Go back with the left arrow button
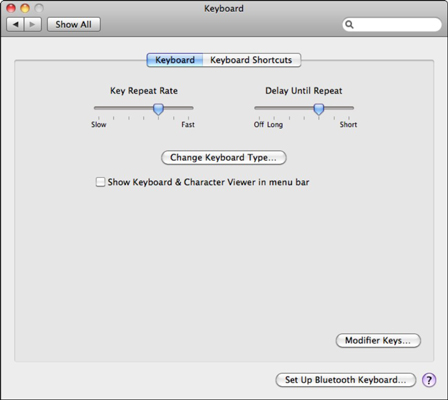Viewport: 448px width, 400px height. click(15, 25)
